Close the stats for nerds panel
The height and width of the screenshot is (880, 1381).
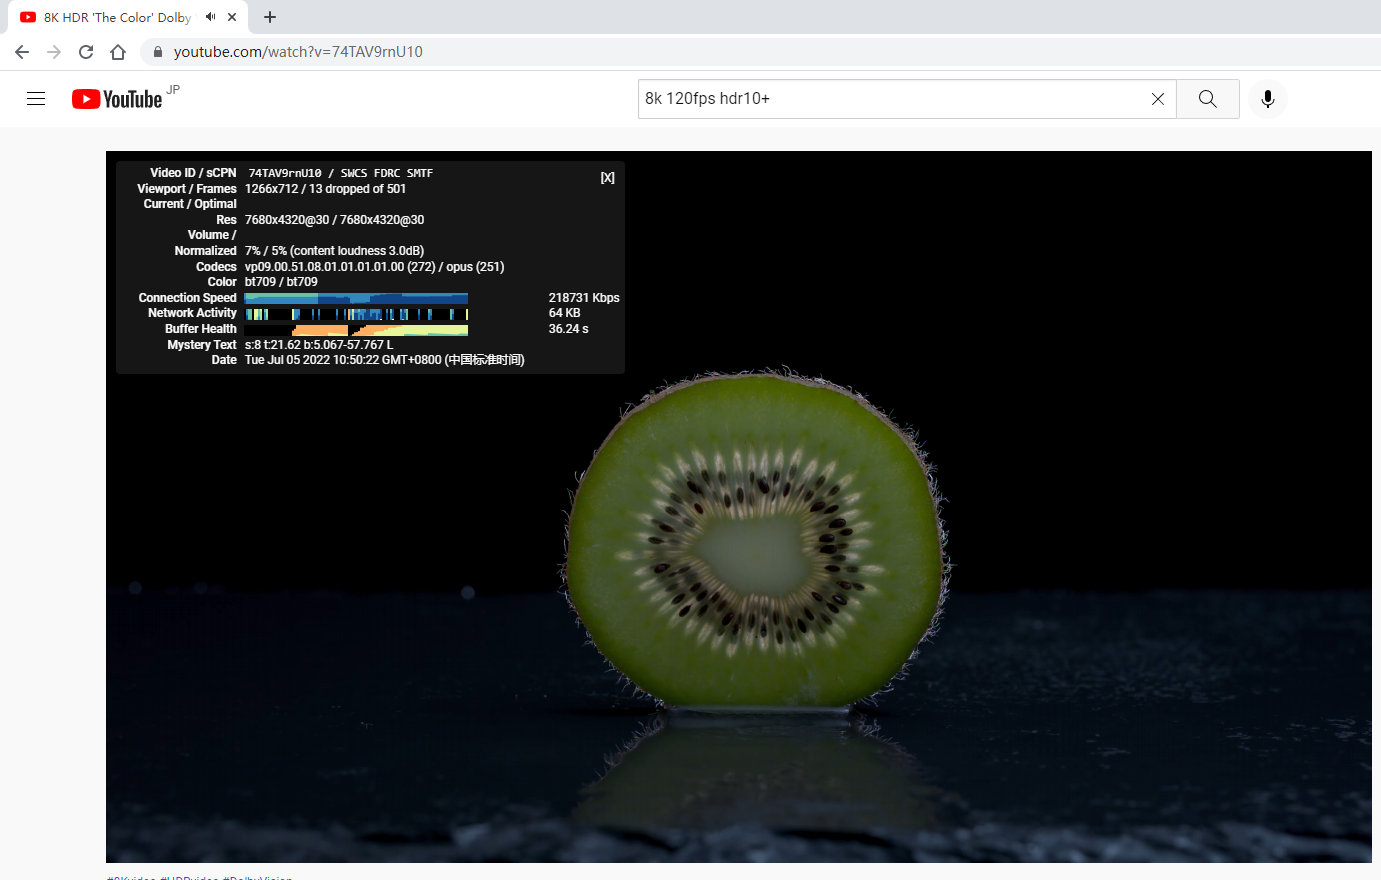(x=607, y=178)
